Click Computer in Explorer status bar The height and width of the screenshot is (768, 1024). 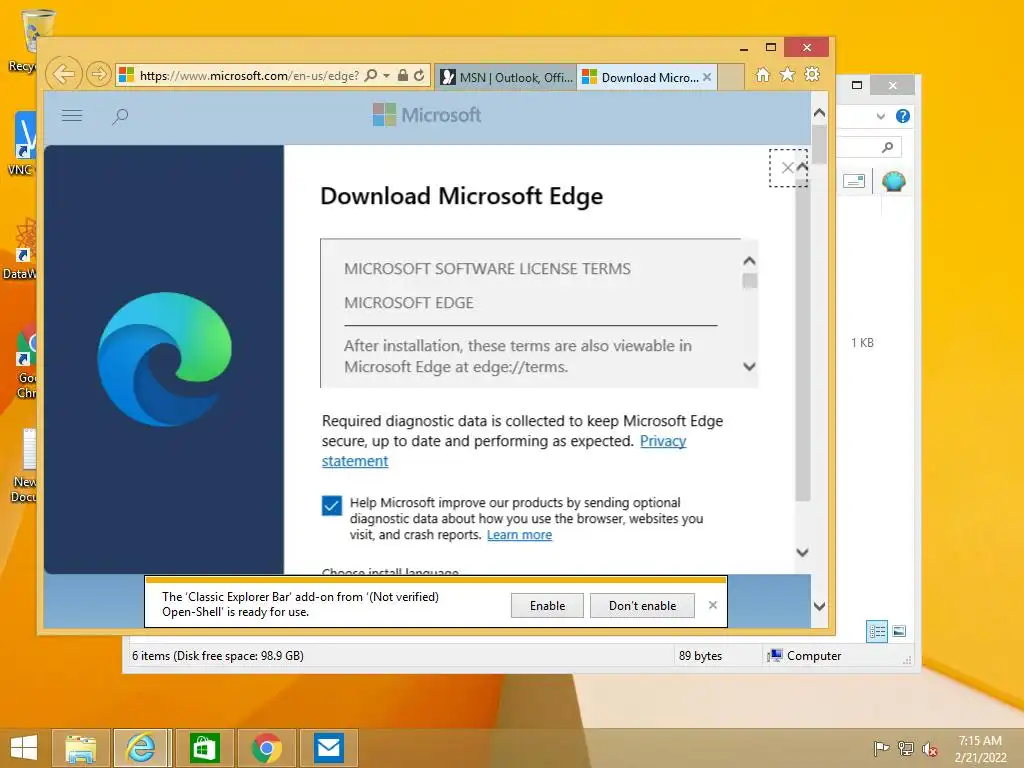click(805, 656)
